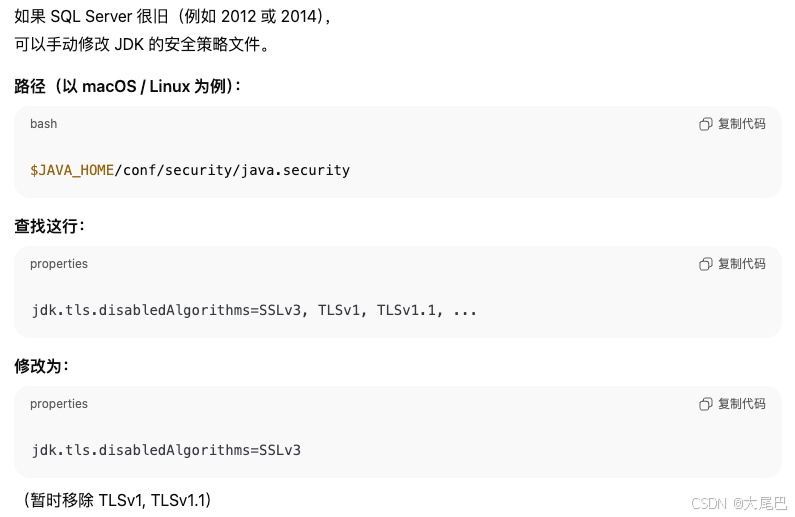Click the /conf/security/java.security path text
Screen dimensions: 795x517
coord(232,170)
